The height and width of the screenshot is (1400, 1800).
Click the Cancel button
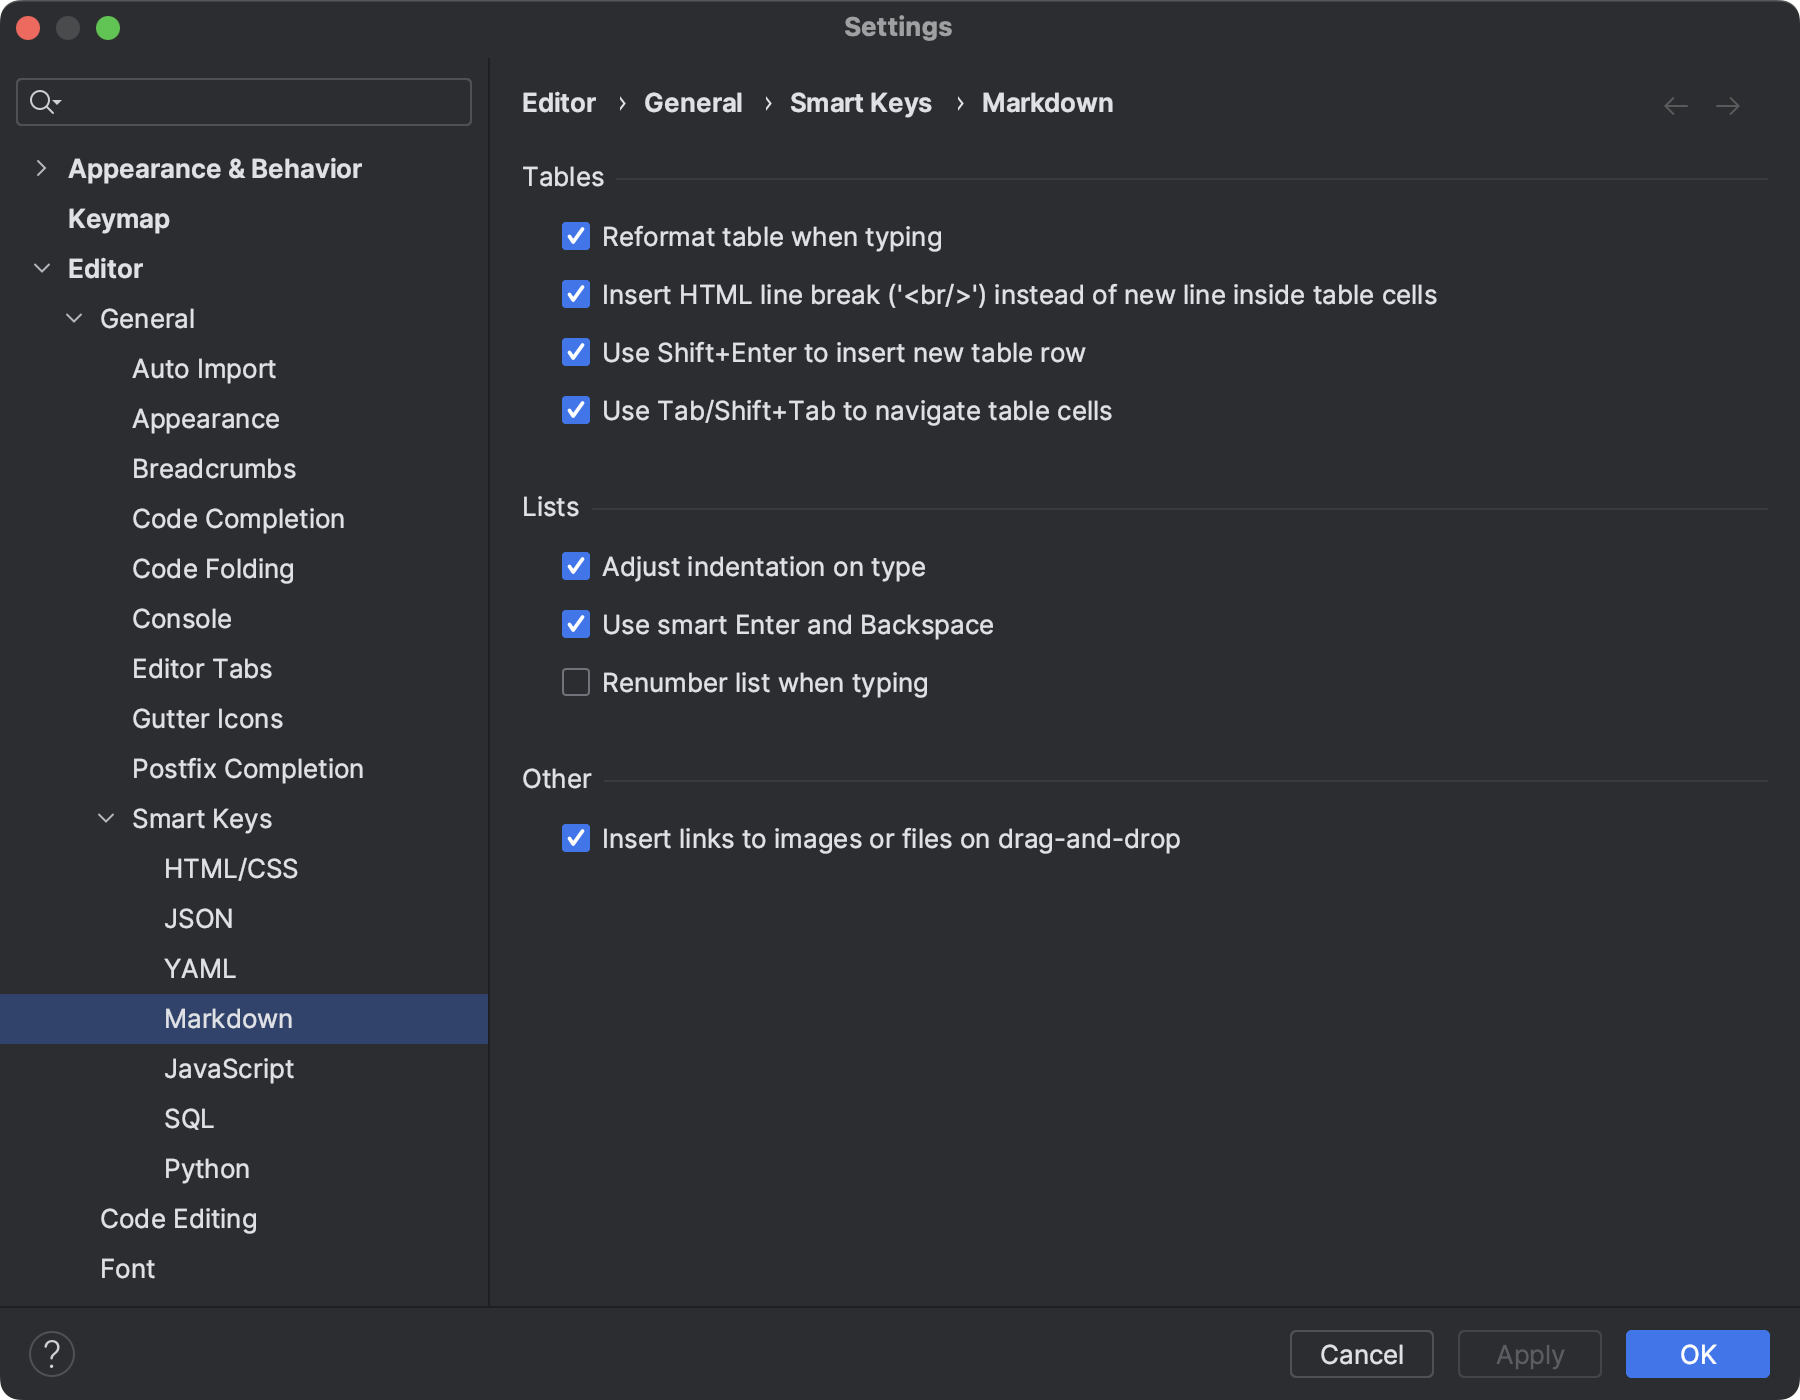(x=1360, y=1354)
